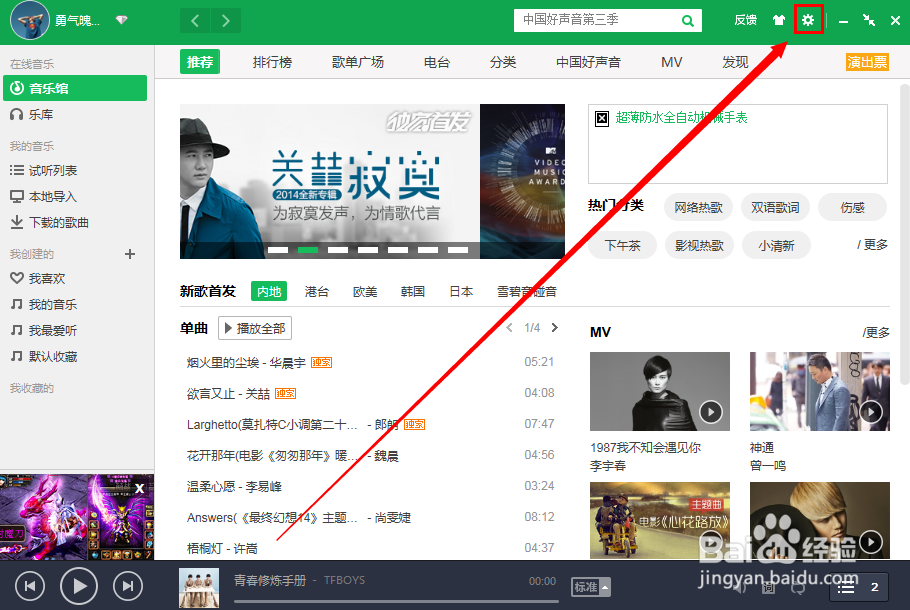910x610 pixels.
Task: Click the user avatar picture
Action: pos(30,20)
